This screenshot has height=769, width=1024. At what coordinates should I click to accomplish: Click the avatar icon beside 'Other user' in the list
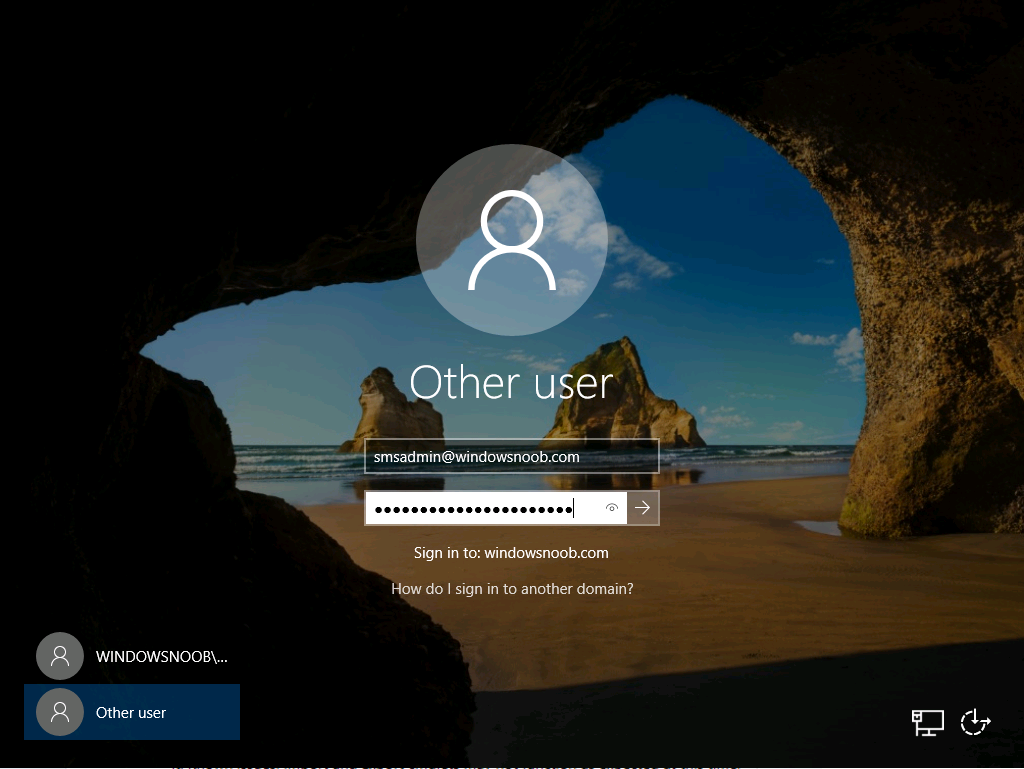pos(60,712)
